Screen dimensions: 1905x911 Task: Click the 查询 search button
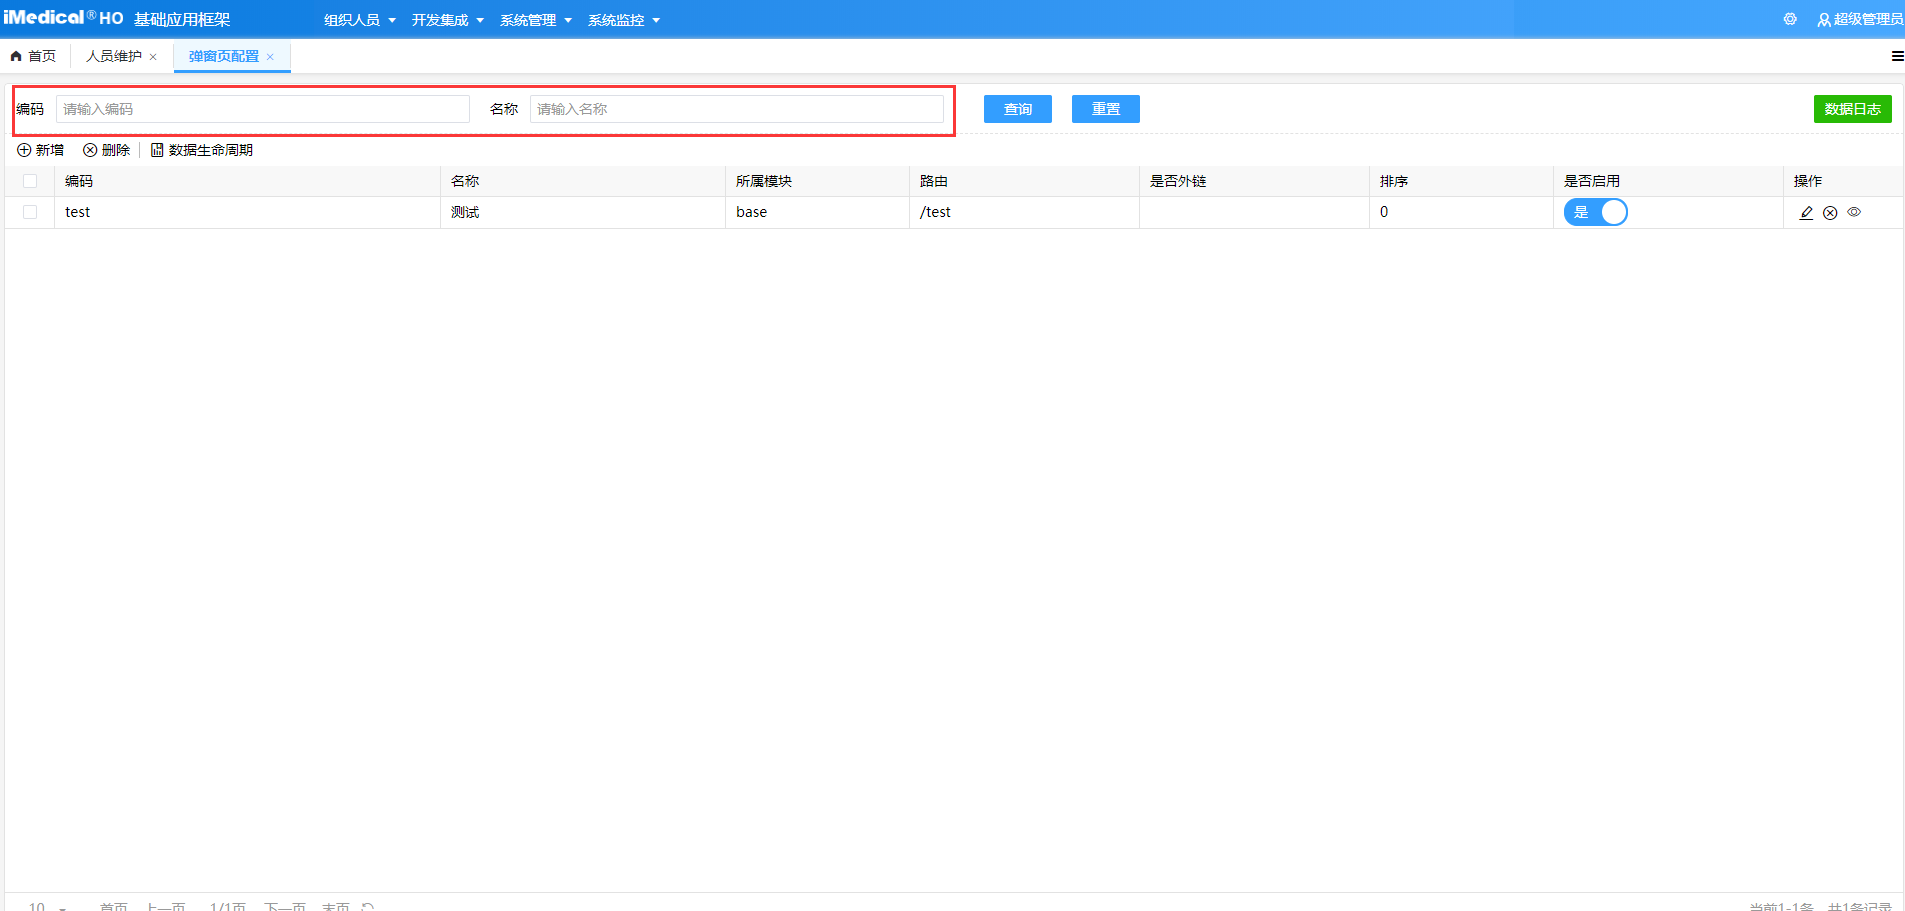click(1018, 109)
